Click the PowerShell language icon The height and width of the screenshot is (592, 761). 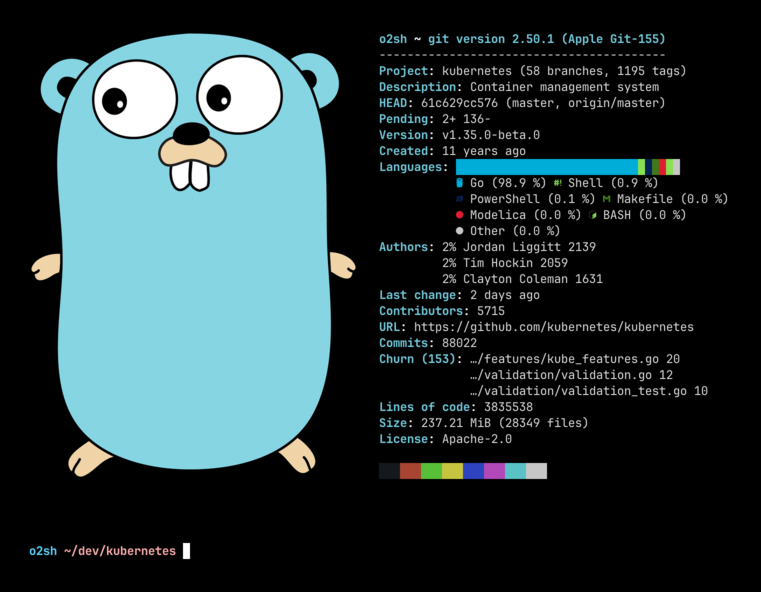(460, 199)
